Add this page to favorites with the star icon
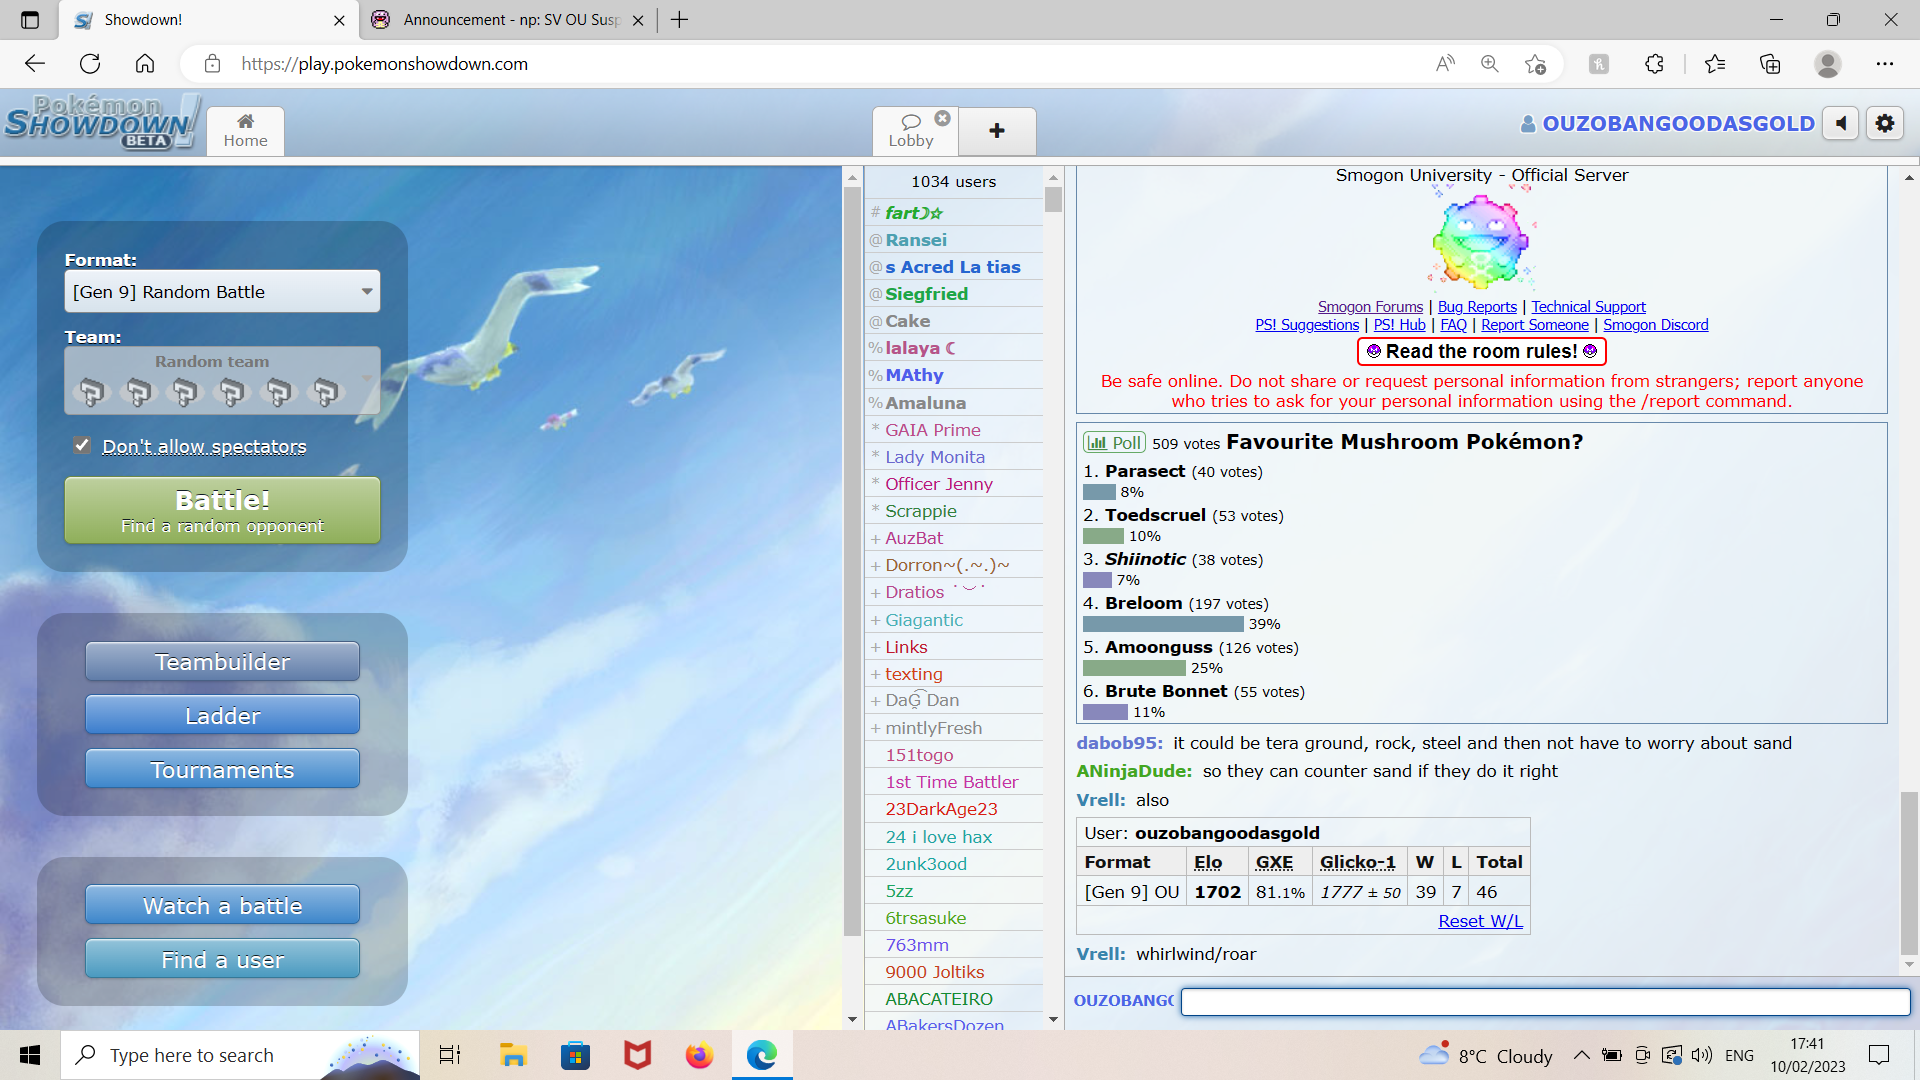This screenshot has height=1080, width=1920. (1535, 64)
